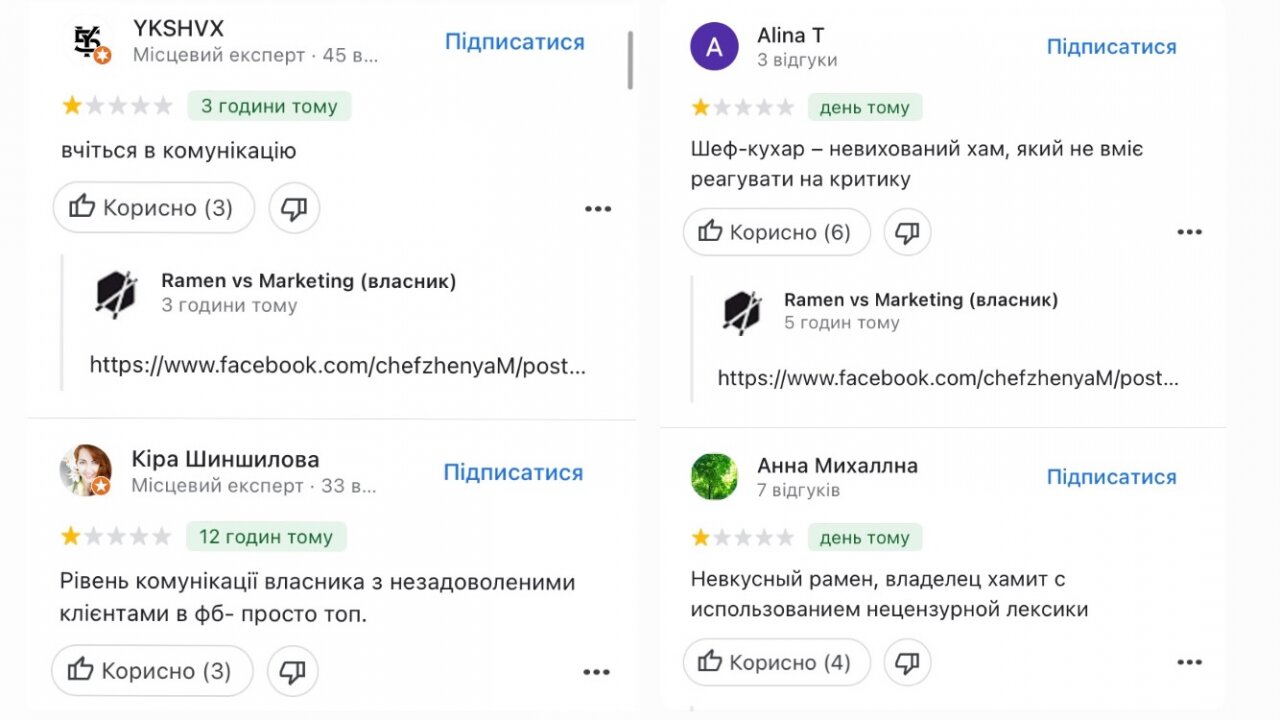Toggle Корисно (4) on Анна Михаллна's review

(776, 662)
